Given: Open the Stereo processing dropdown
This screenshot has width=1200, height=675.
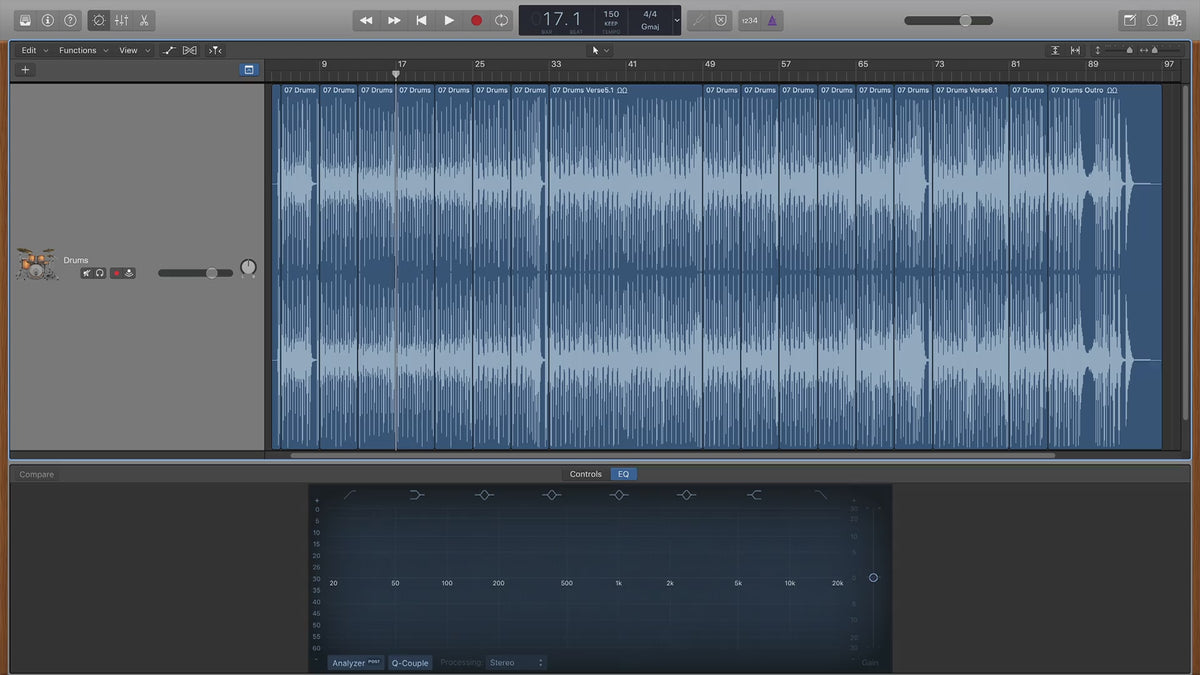Looking at the screenshot, I should click(516, 663).
